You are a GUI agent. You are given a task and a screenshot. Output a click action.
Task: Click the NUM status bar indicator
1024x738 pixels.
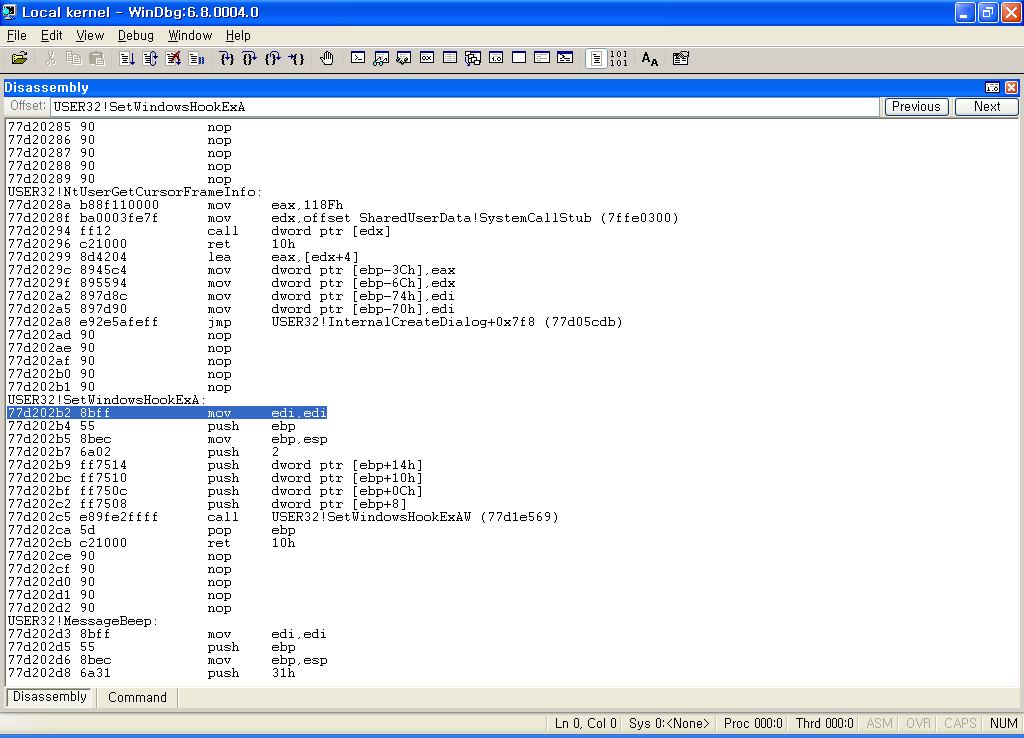(1004, 723)
